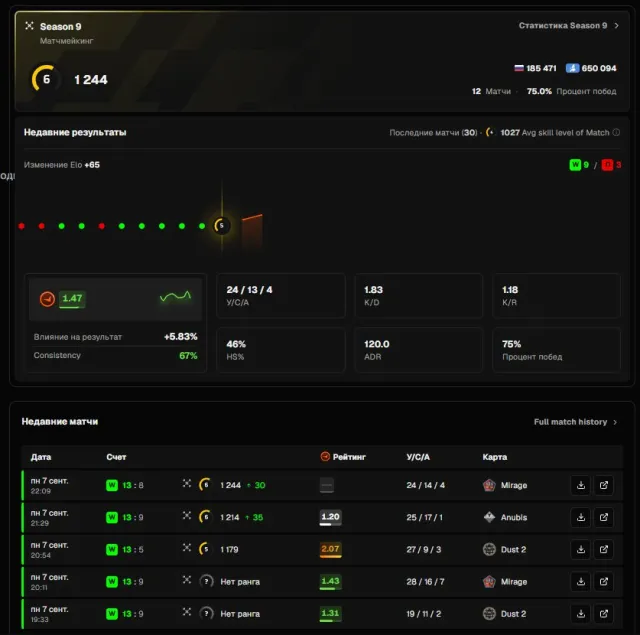Click the 75% Процент побед stat card
Image resolution: width=640 pixels, height=635 pixels.
(556, 350)
